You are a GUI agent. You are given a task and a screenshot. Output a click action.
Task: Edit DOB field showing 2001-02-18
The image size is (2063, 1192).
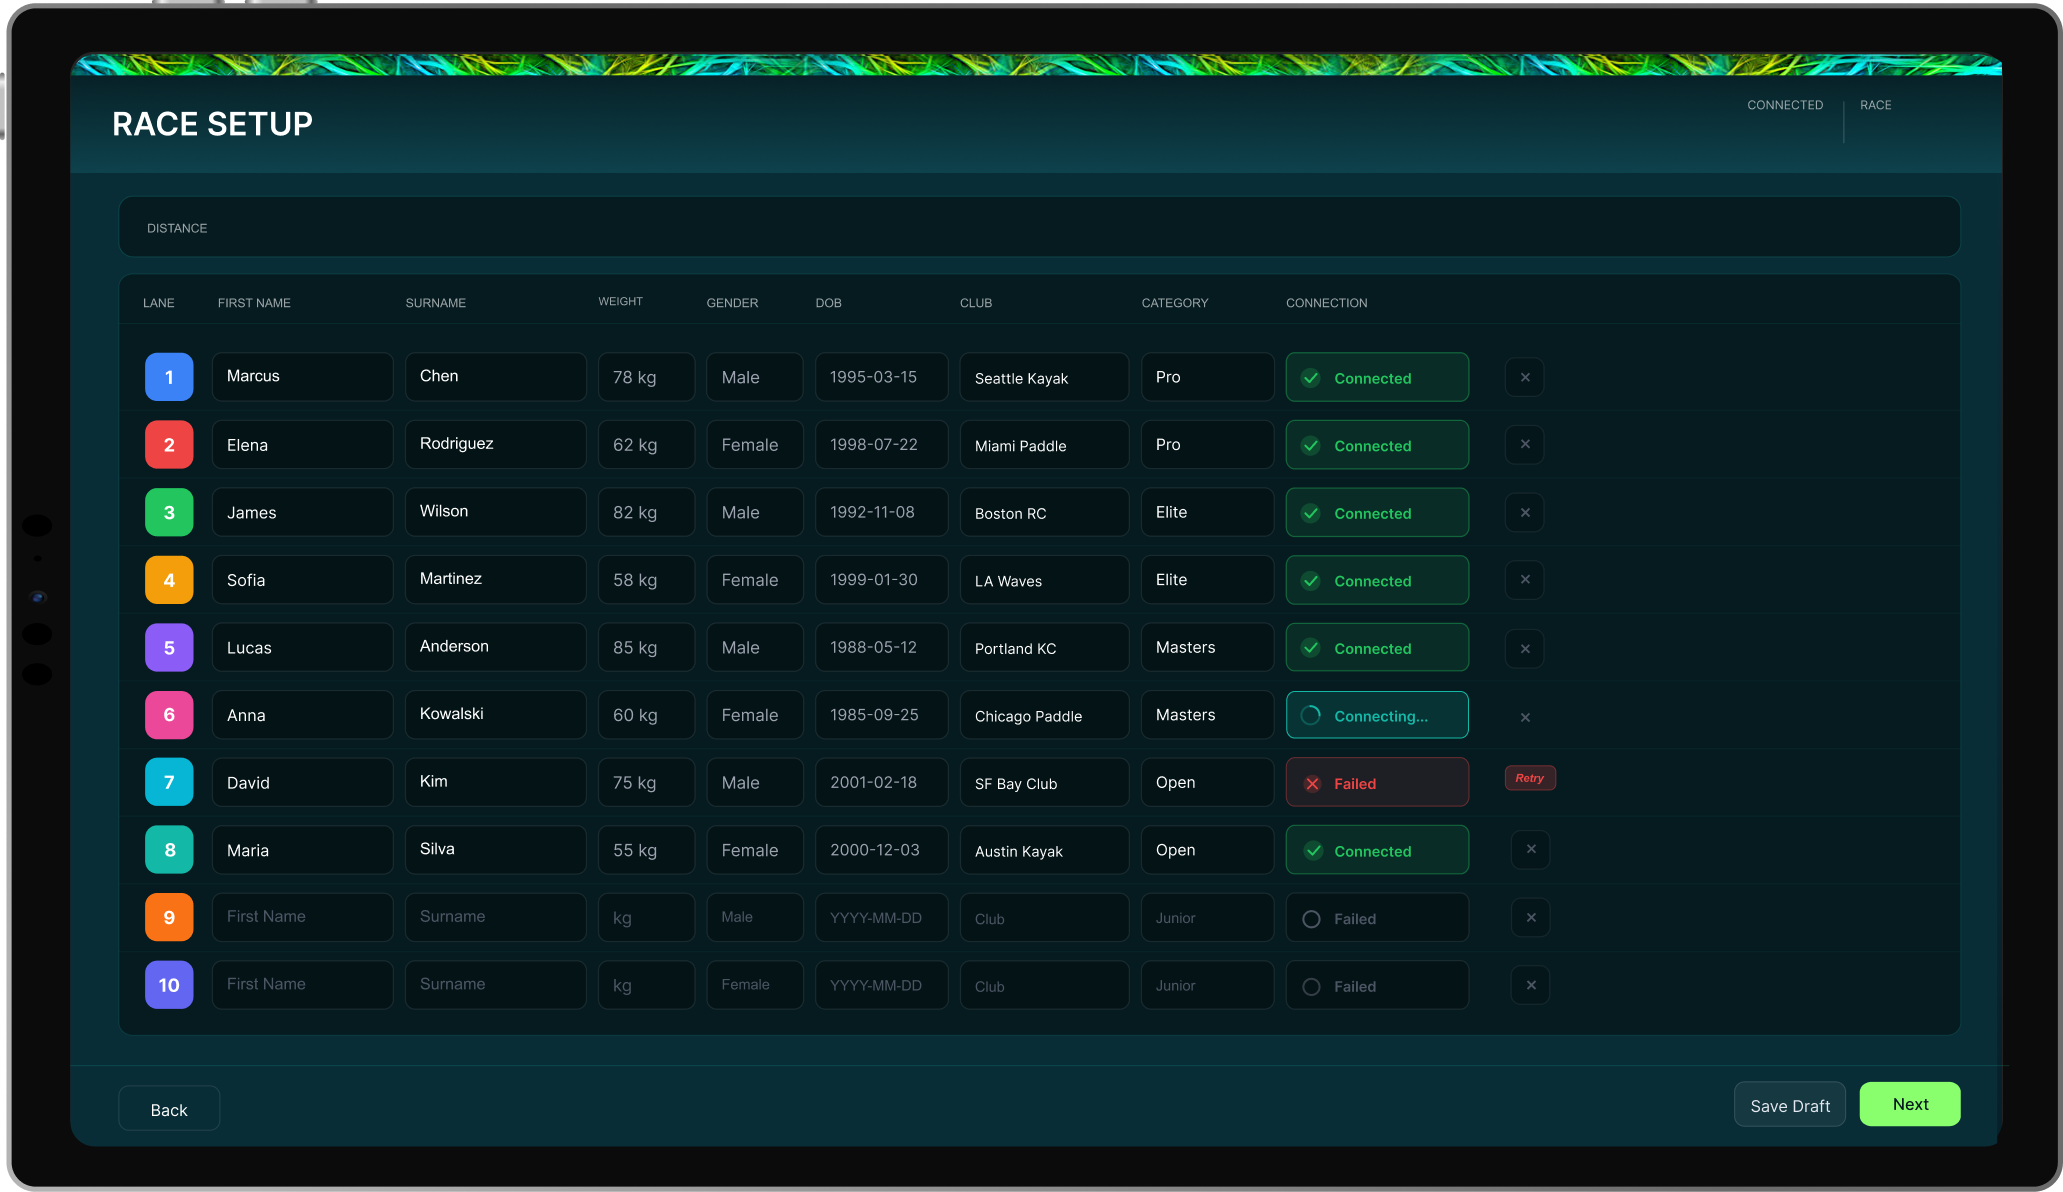[881, 782]
